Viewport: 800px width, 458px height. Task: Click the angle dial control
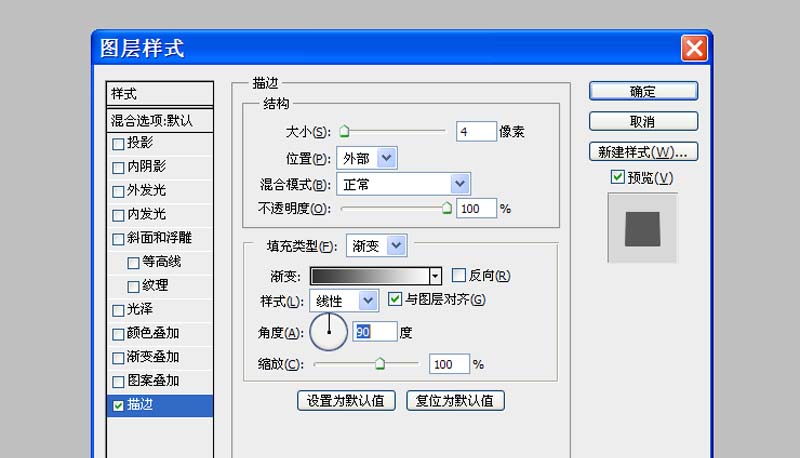(328, 332)
